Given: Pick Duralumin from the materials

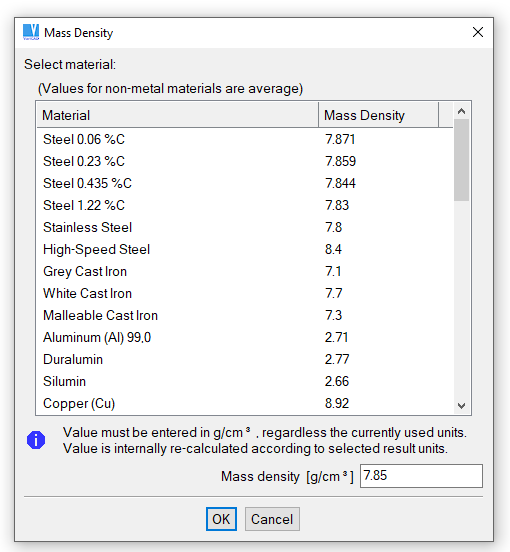Looking at the screenshot, I should coord(245,359).
